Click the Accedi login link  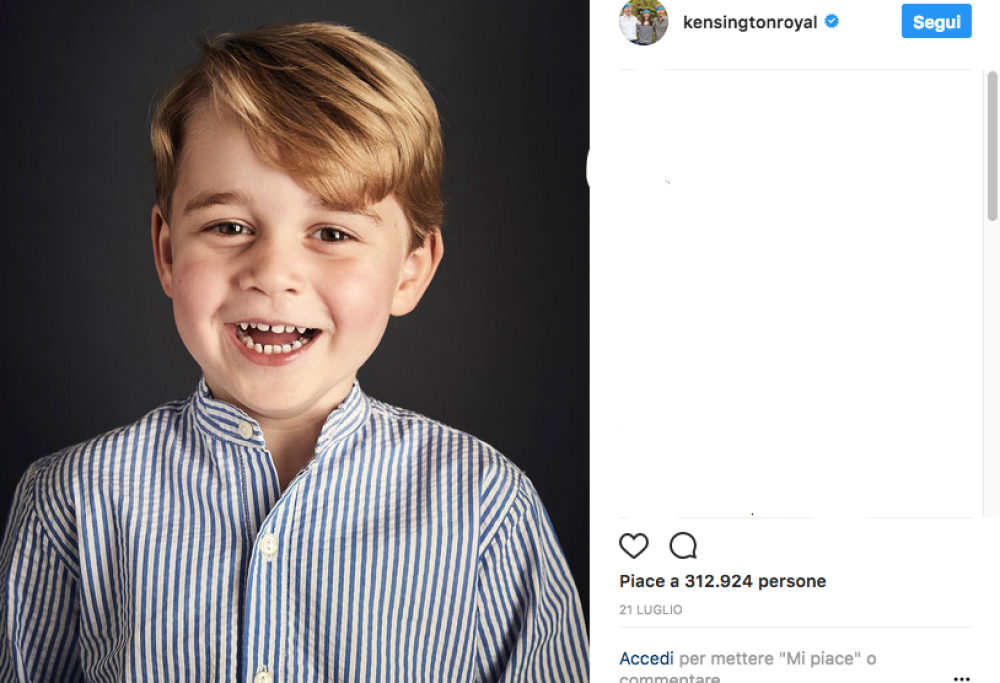pyautogui.click(x=646, y=658)
